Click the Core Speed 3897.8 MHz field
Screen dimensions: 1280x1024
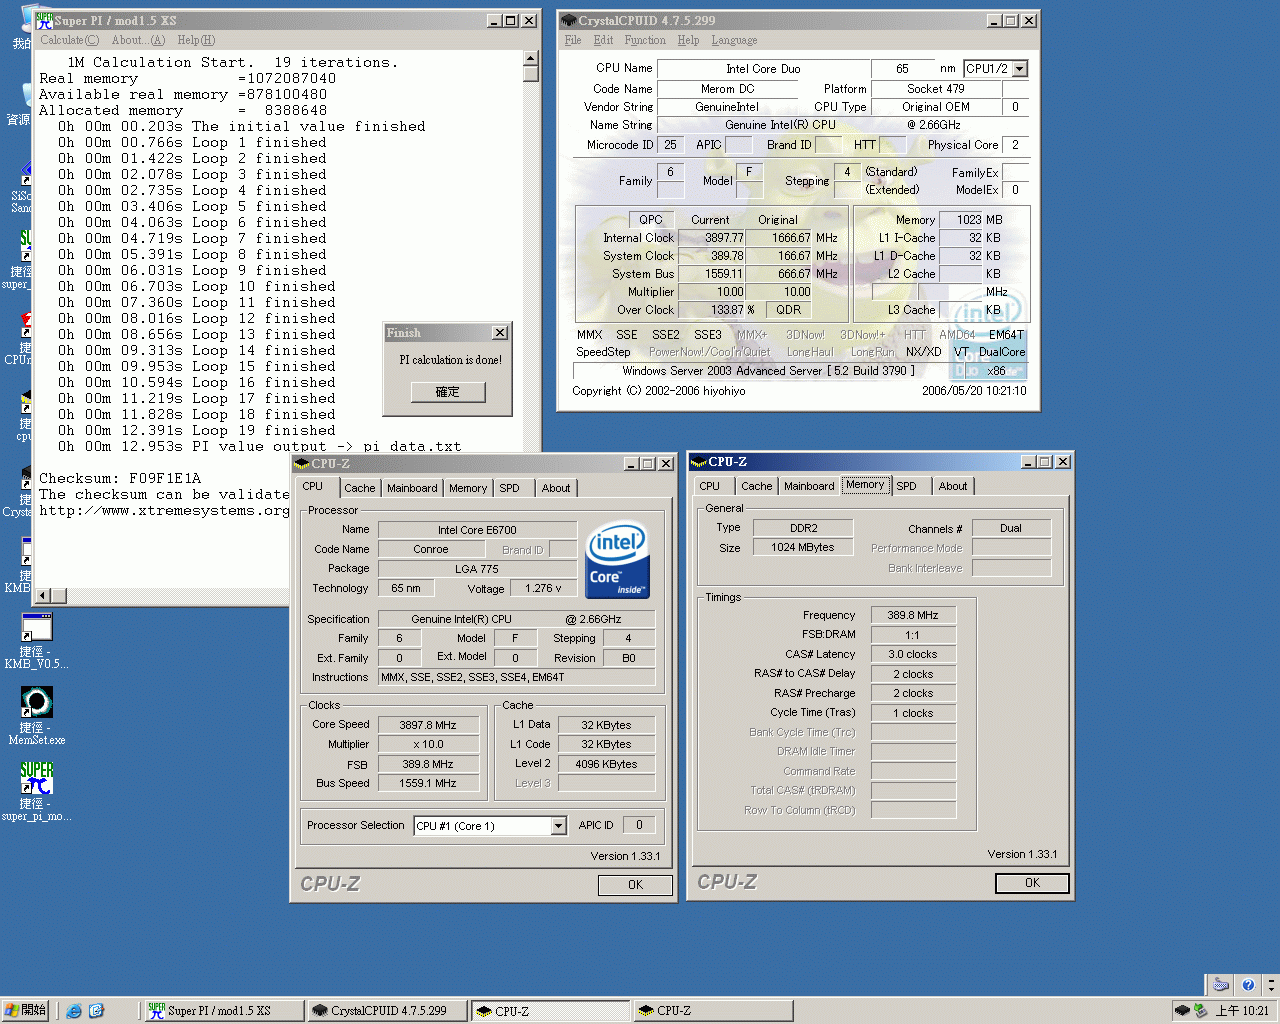click(428, 725)
